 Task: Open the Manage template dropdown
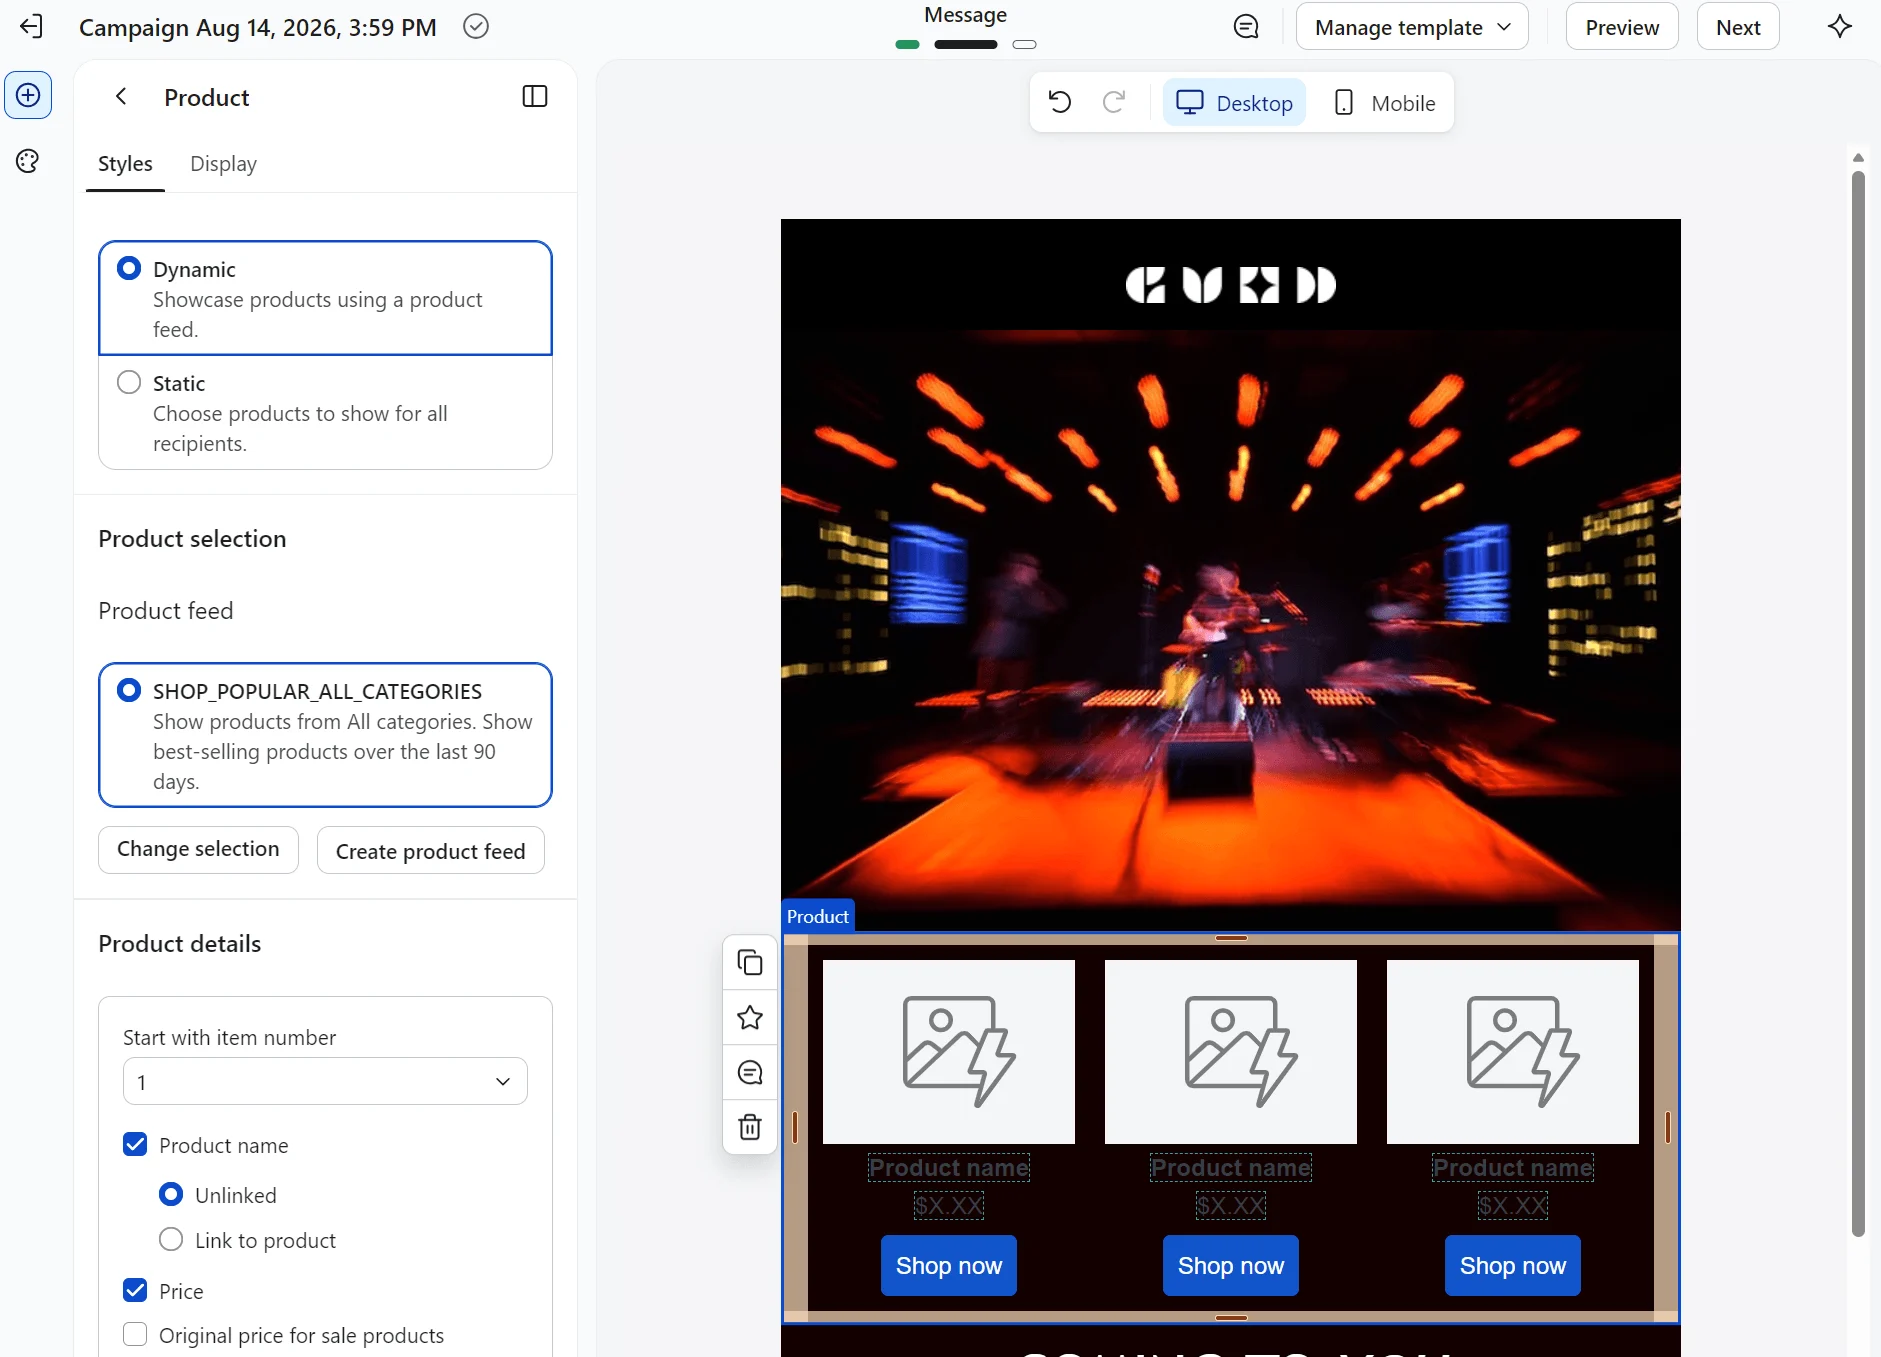[1412, 27]
